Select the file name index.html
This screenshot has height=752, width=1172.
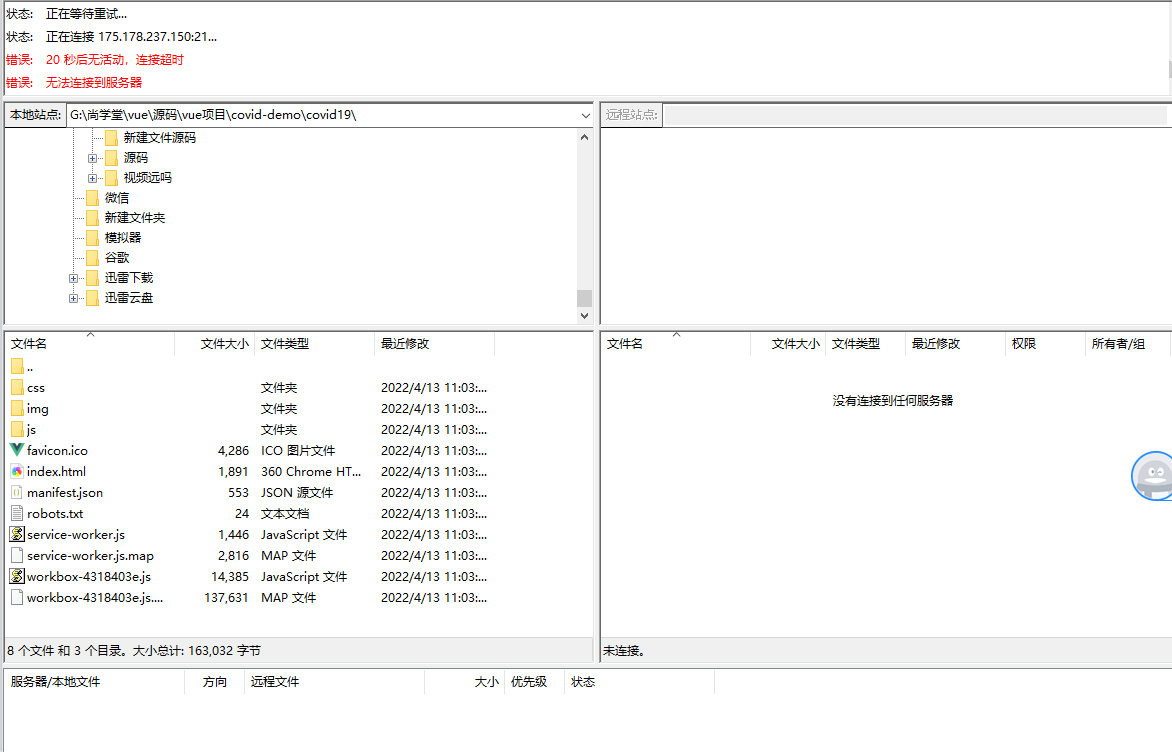pyautogui.click(x=56, y=472)
